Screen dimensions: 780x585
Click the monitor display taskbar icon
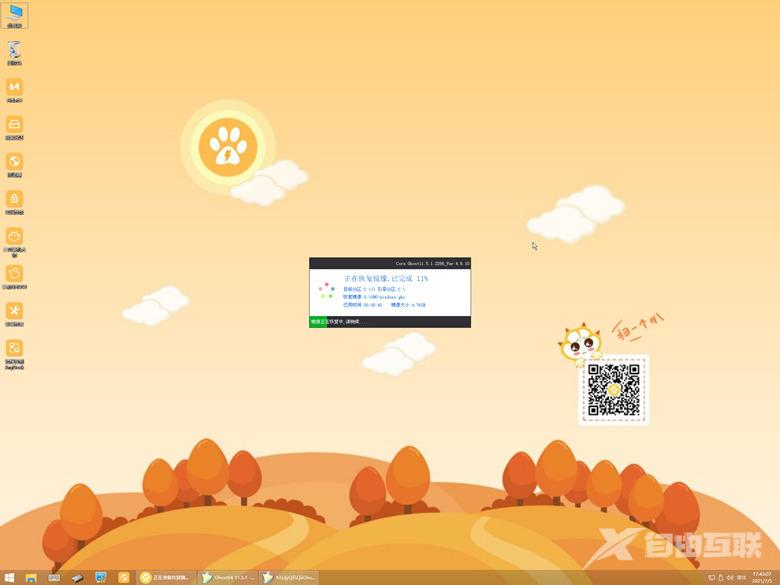(x=100, y=578)
